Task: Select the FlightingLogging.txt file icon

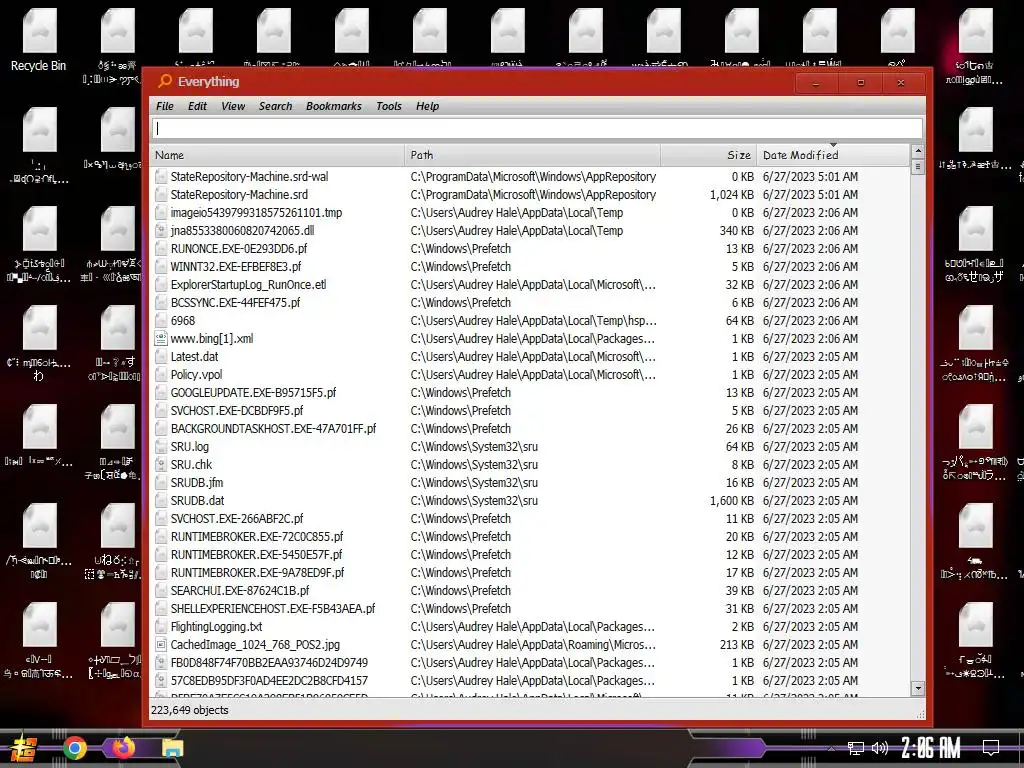Action: point(161,626)
